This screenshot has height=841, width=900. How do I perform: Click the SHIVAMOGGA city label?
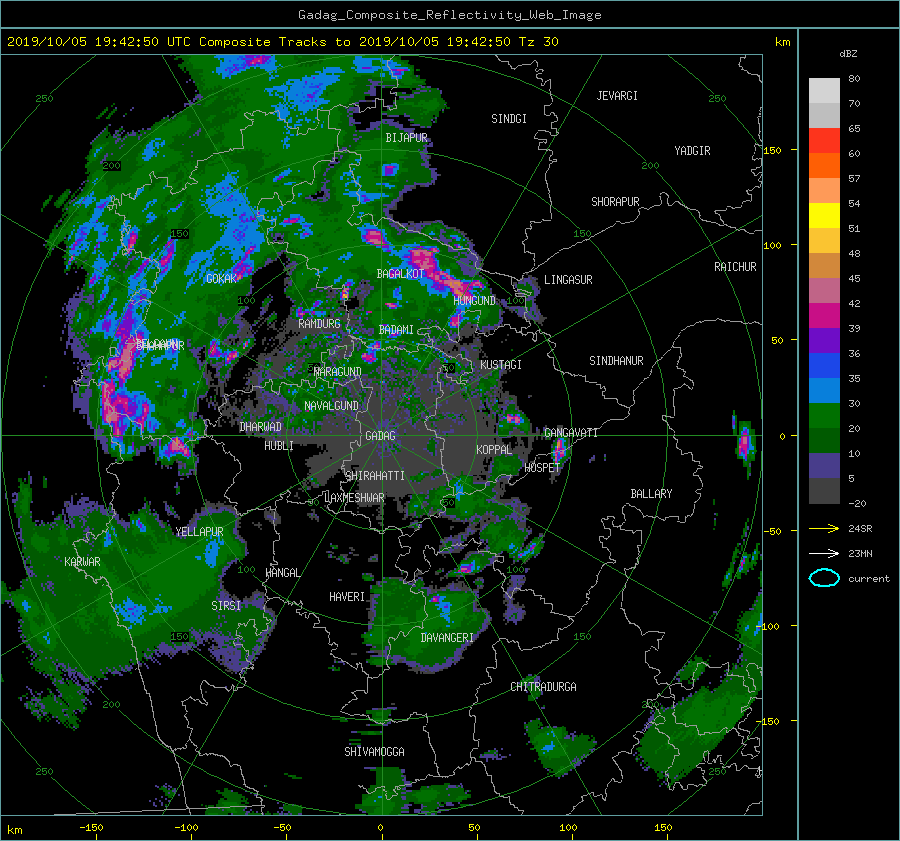374,751
